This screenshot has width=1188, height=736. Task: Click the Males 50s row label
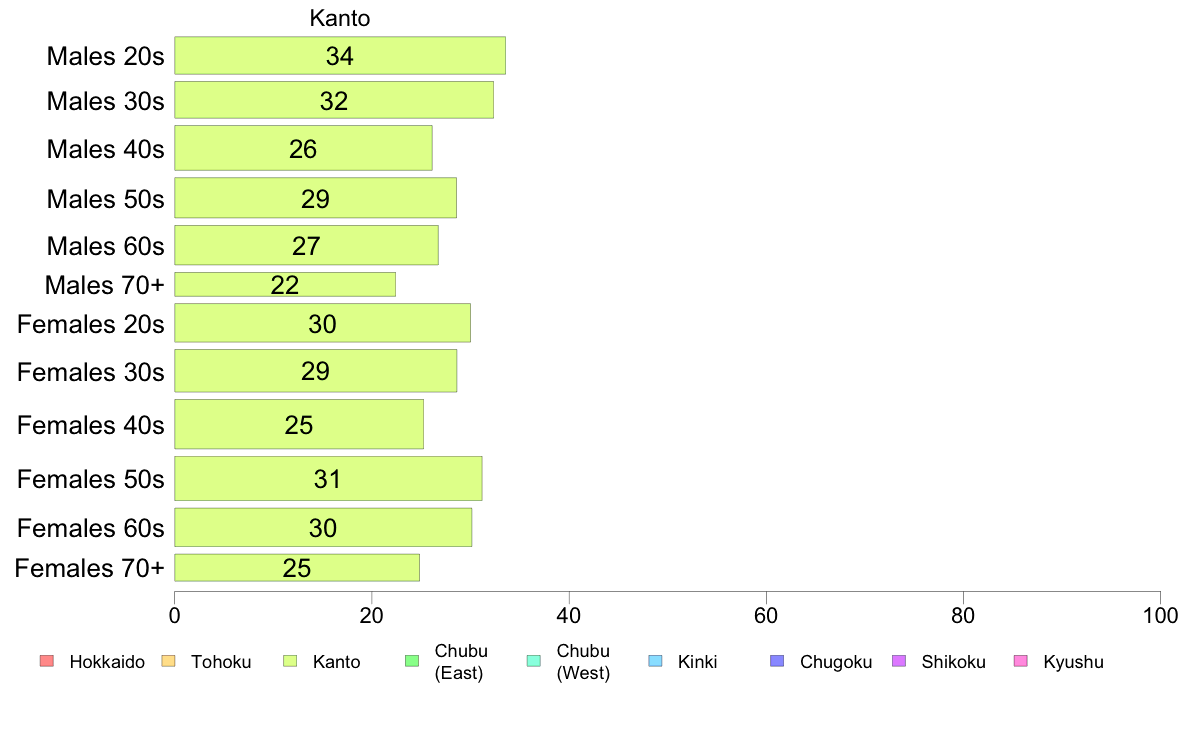pyautogui.click(x=105, y=199)
